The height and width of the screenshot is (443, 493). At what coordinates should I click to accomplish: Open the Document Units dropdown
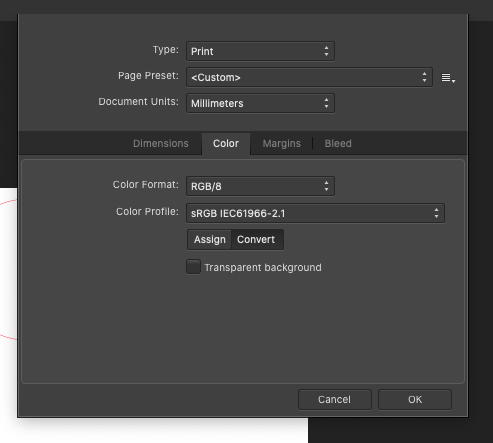(x=260, y=103)
